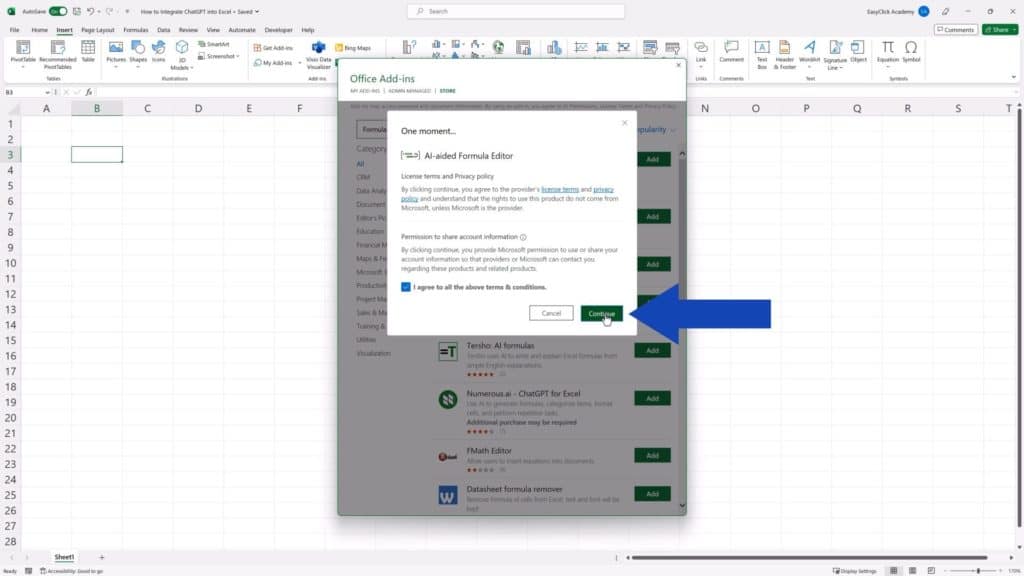Select the STORE tab in Office Add-ins

[447, 91]
